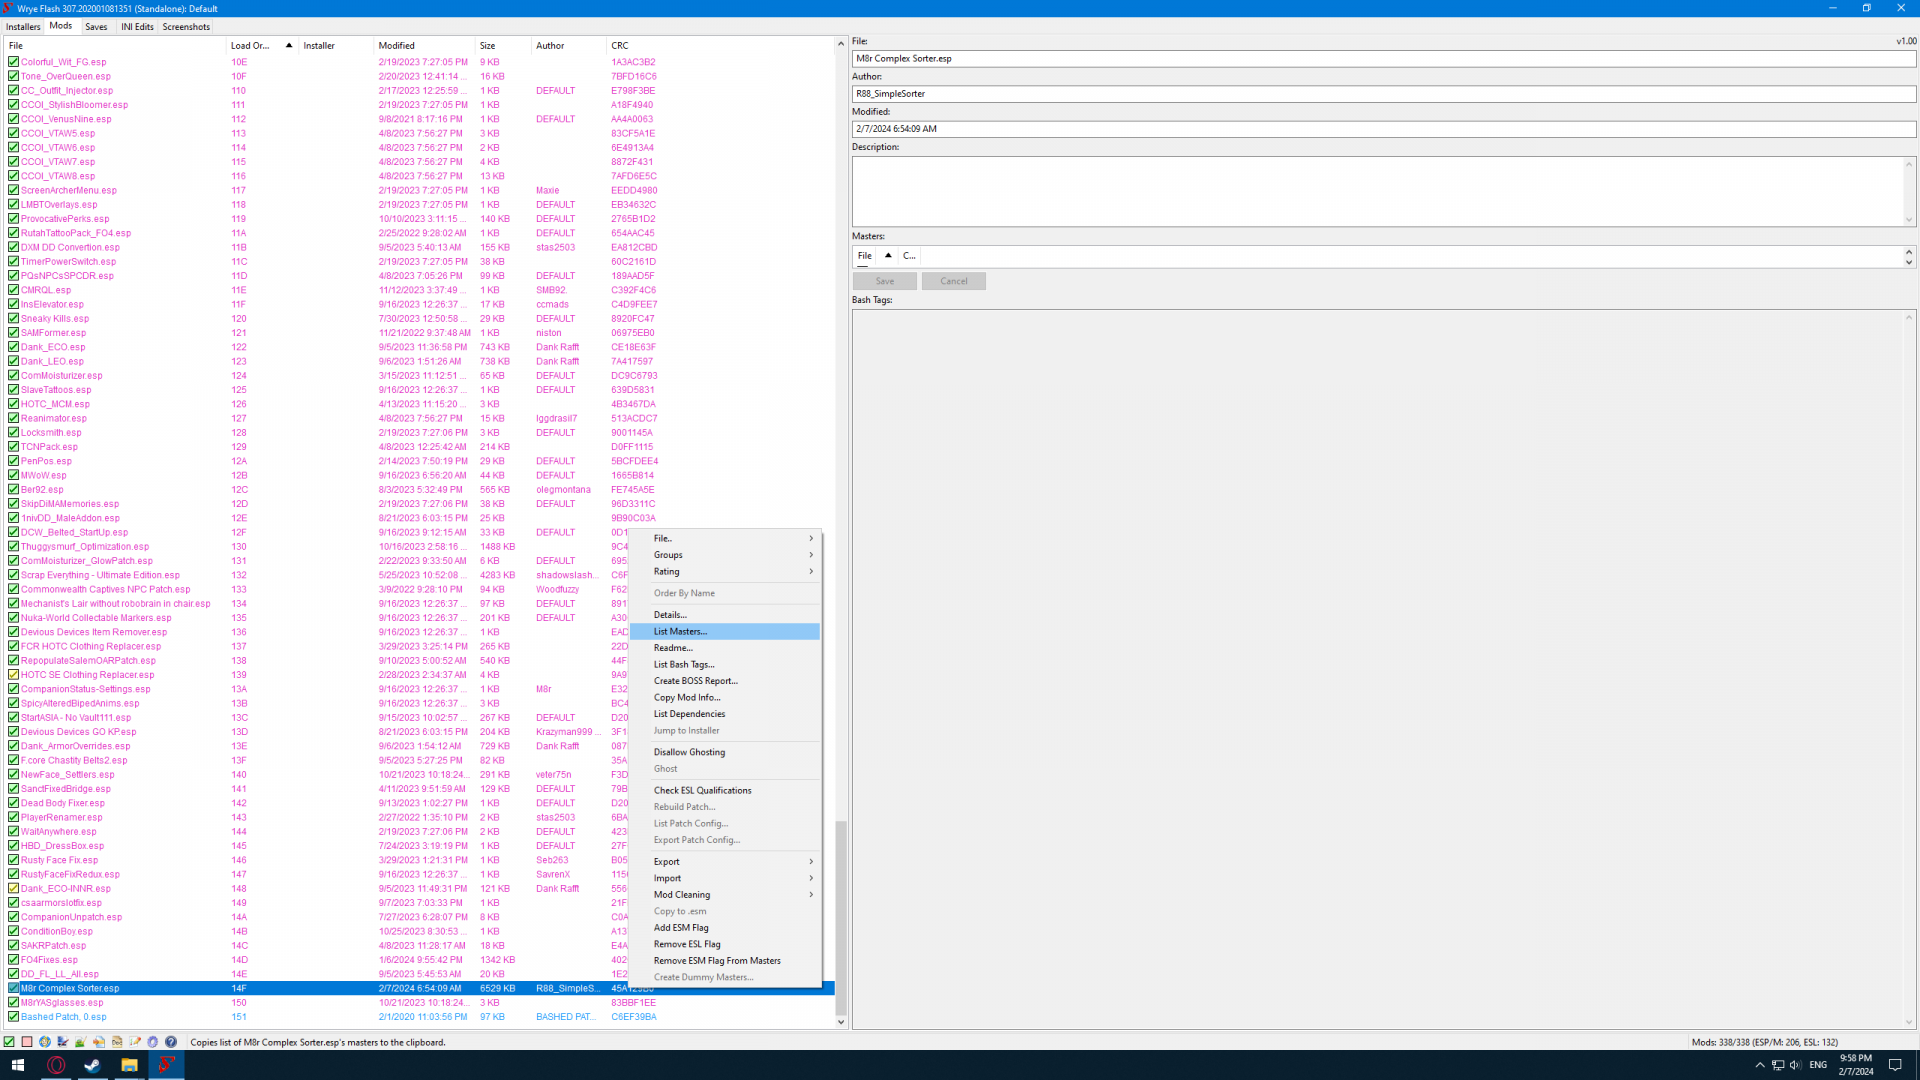The image size is (1920, 1080).
Task: Open the Doc Browser status bar icon
Action: pyautogui.click(x=117, y=1041)
